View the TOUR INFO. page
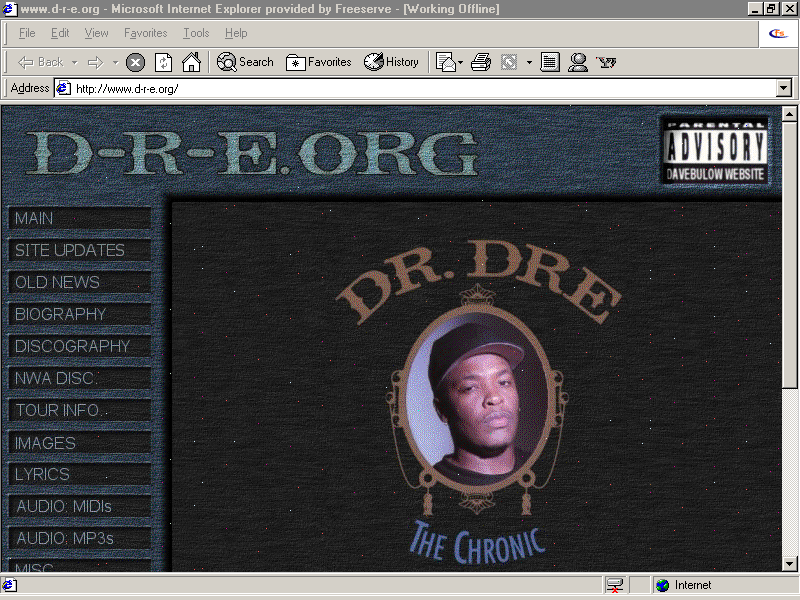Viewport: 800px width, 600px height. (x=80, y=410)
